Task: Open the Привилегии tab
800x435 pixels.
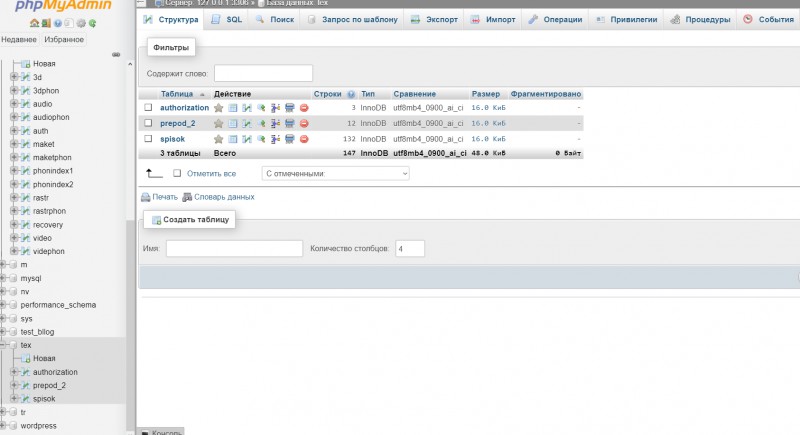Action: [626, 19]
